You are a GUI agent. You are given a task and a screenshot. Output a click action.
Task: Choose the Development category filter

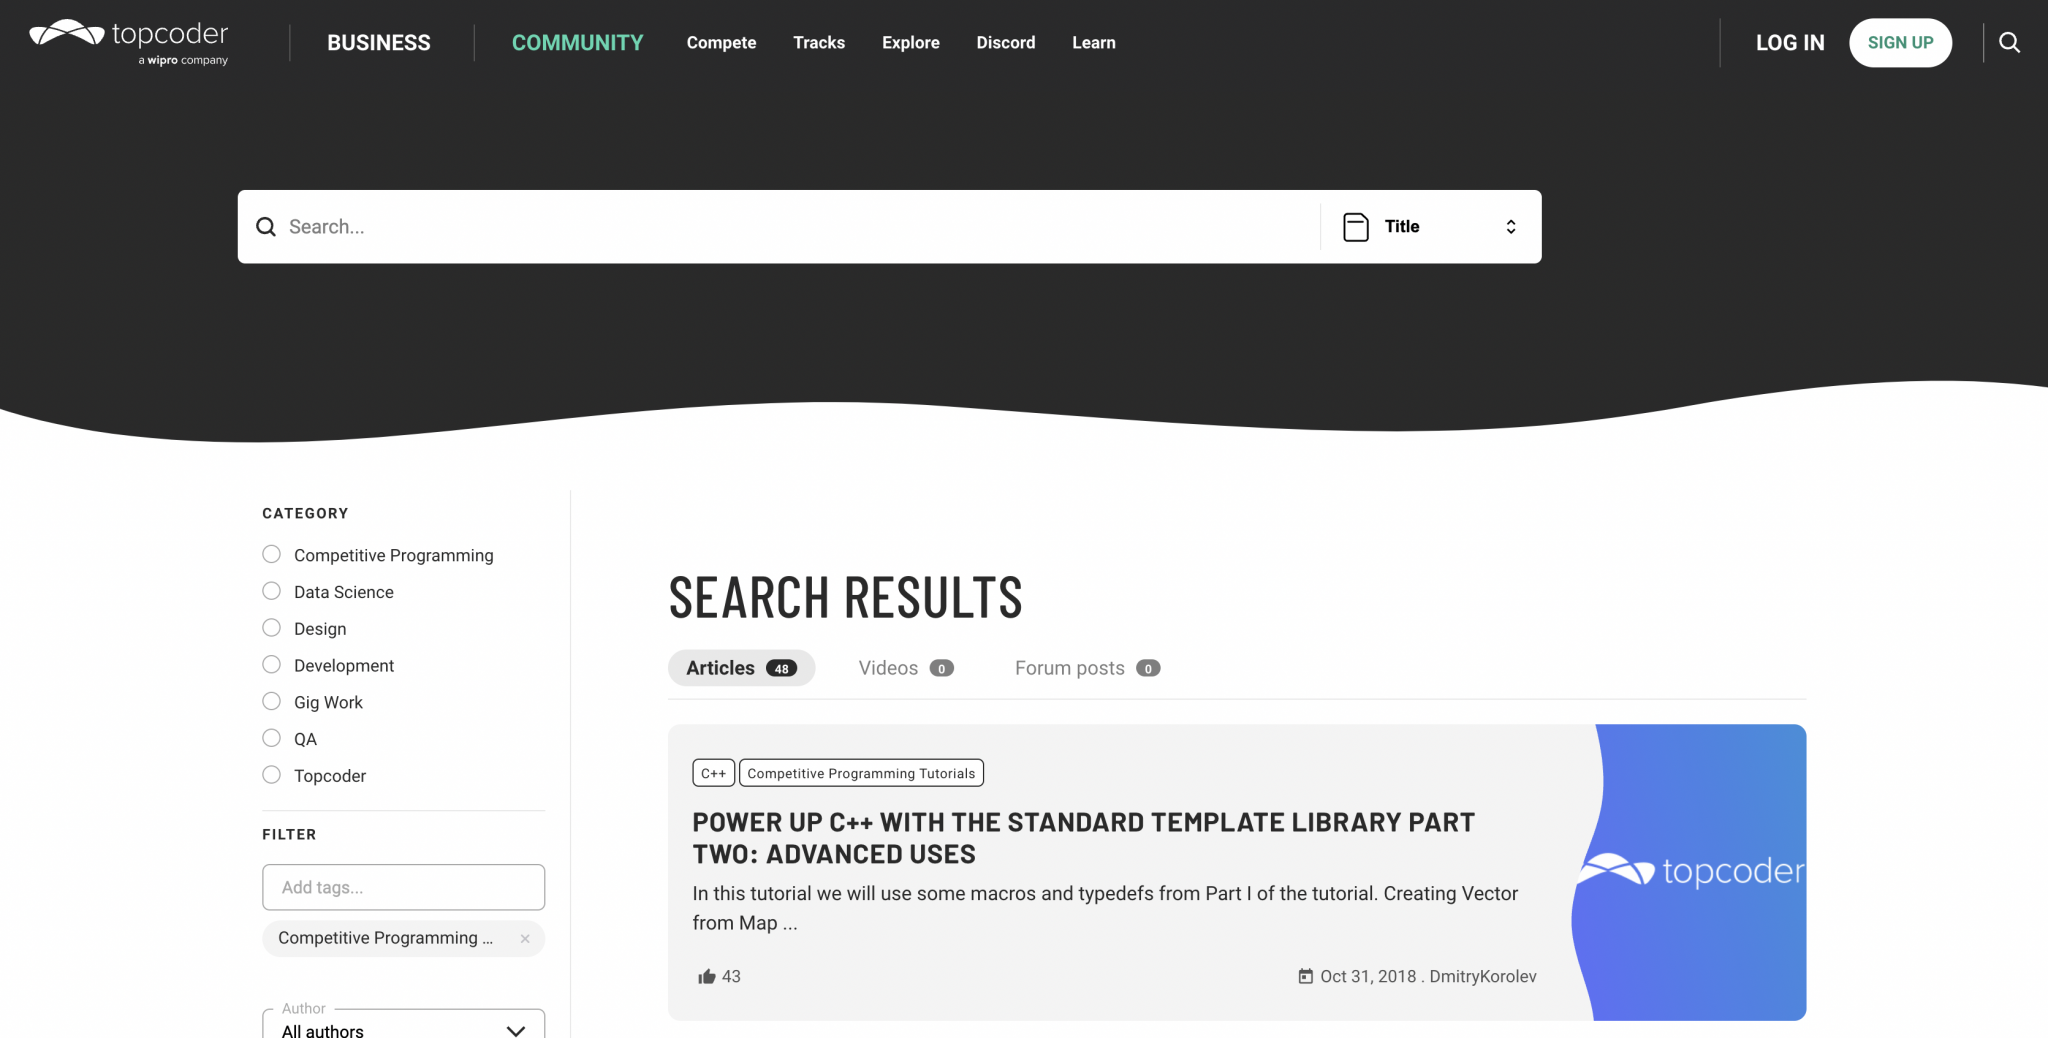coord(270,663)
